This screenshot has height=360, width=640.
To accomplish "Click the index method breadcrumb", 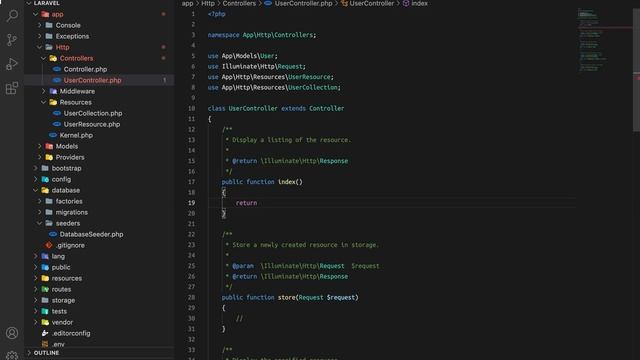I will pos(419,3).
